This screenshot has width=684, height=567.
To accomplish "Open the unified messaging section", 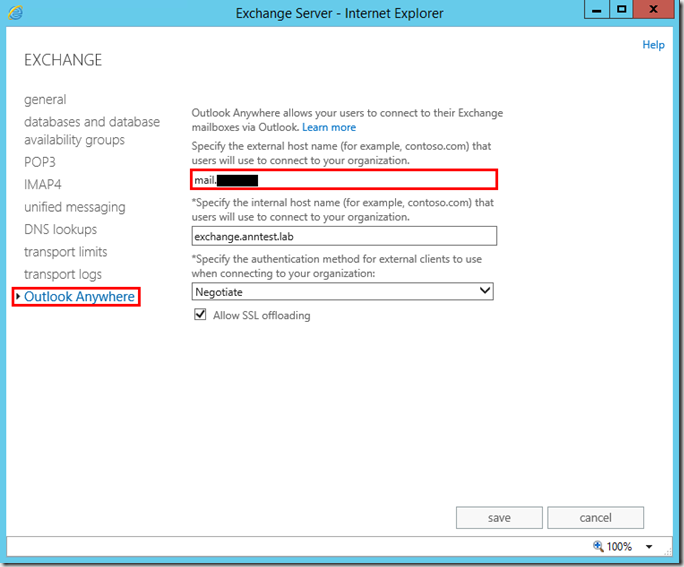I will click(75, 207).
